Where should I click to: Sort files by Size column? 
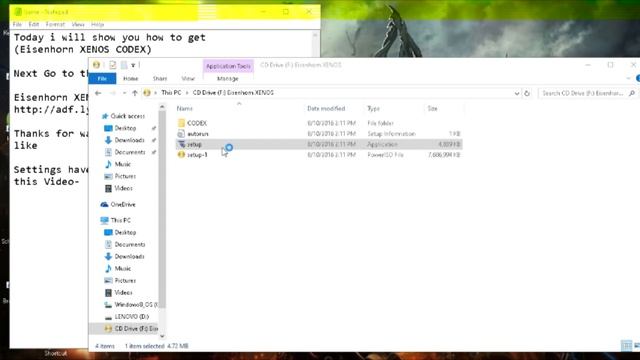[x=432, y=109]
